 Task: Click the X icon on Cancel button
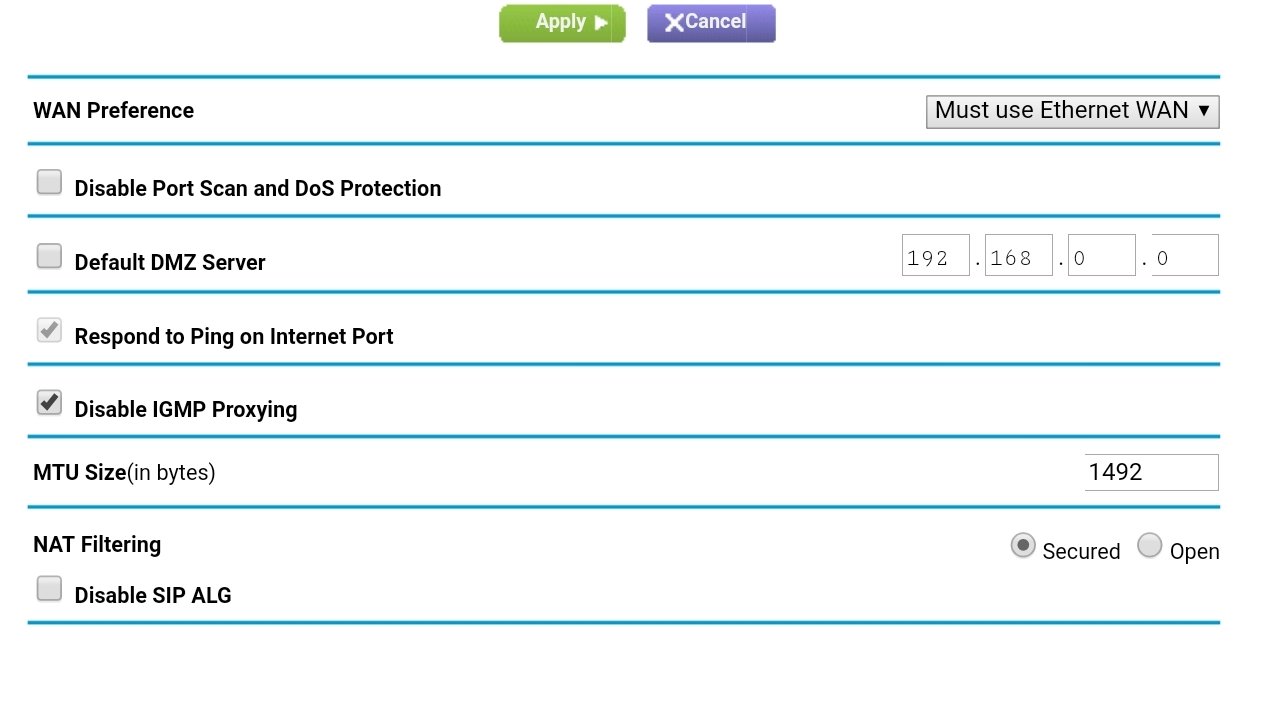[674, 23]
